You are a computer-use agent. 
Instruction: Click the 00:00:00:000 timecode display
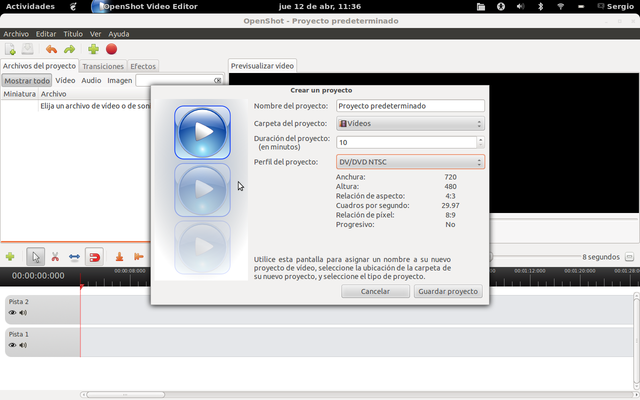38,276
